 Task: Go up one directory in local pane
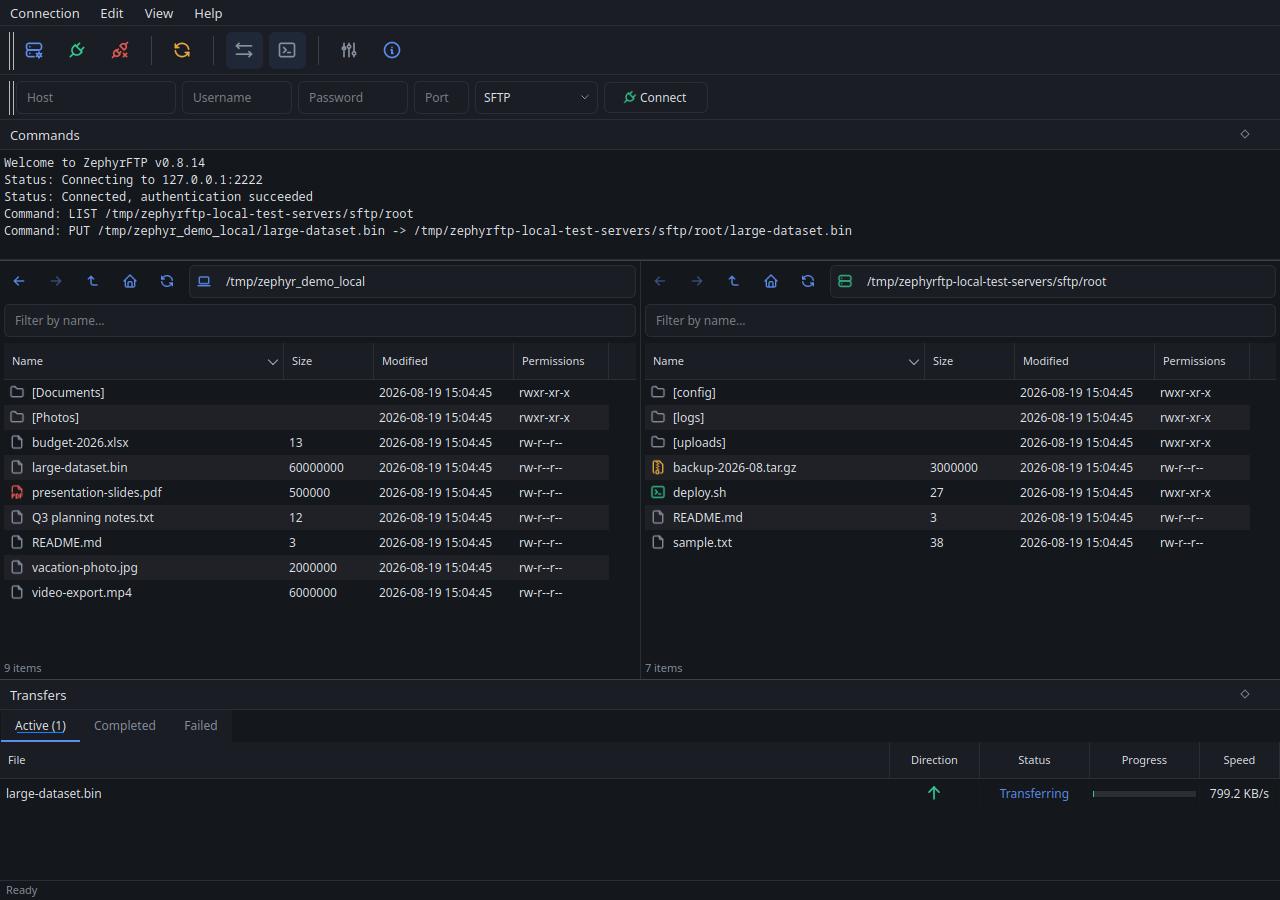(93, 281)
